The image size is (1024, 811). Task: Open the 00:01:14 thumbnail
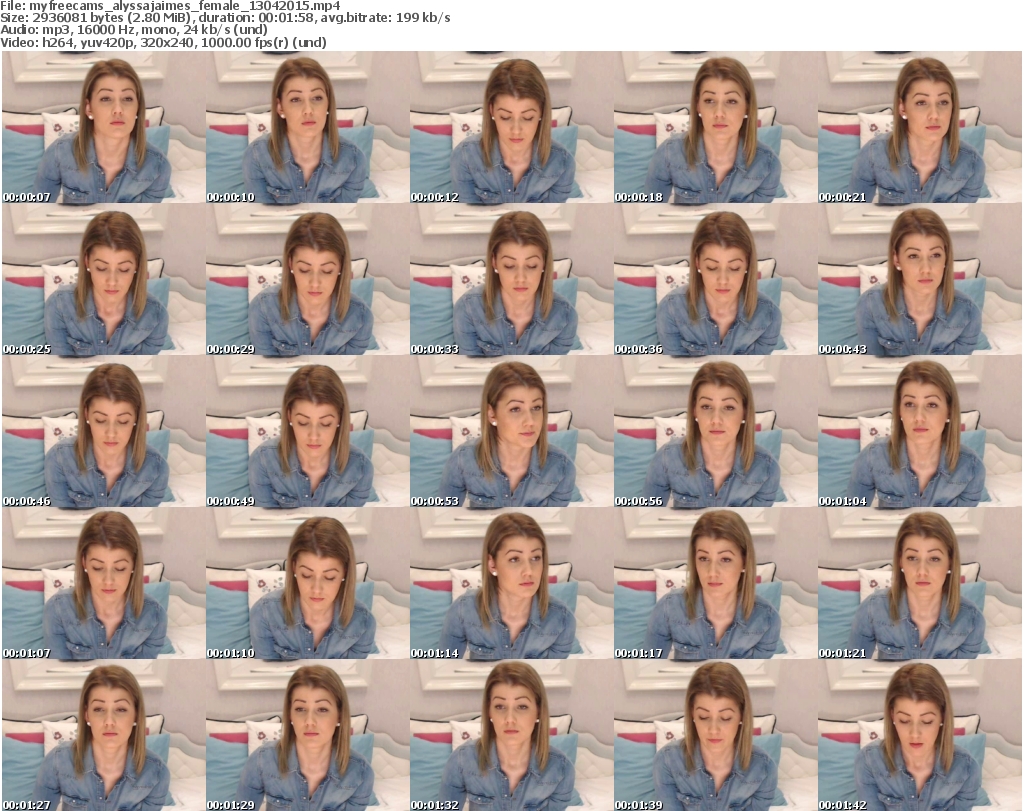point(511,584)
